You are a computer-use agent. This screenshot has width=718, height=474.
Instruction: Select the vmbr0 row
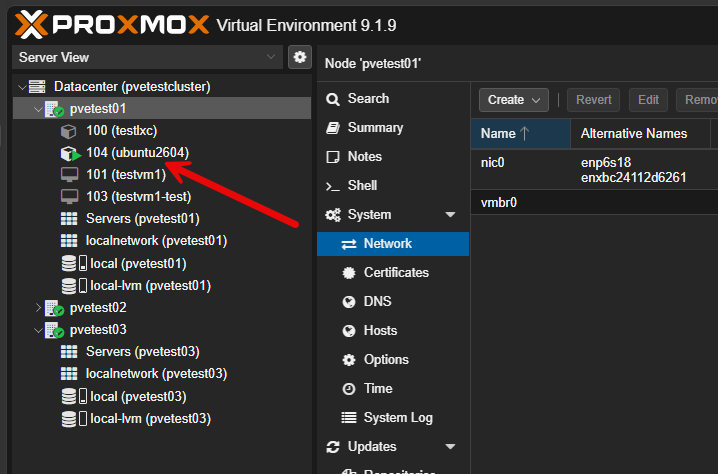pyautogui.click(x=594, y=202)
